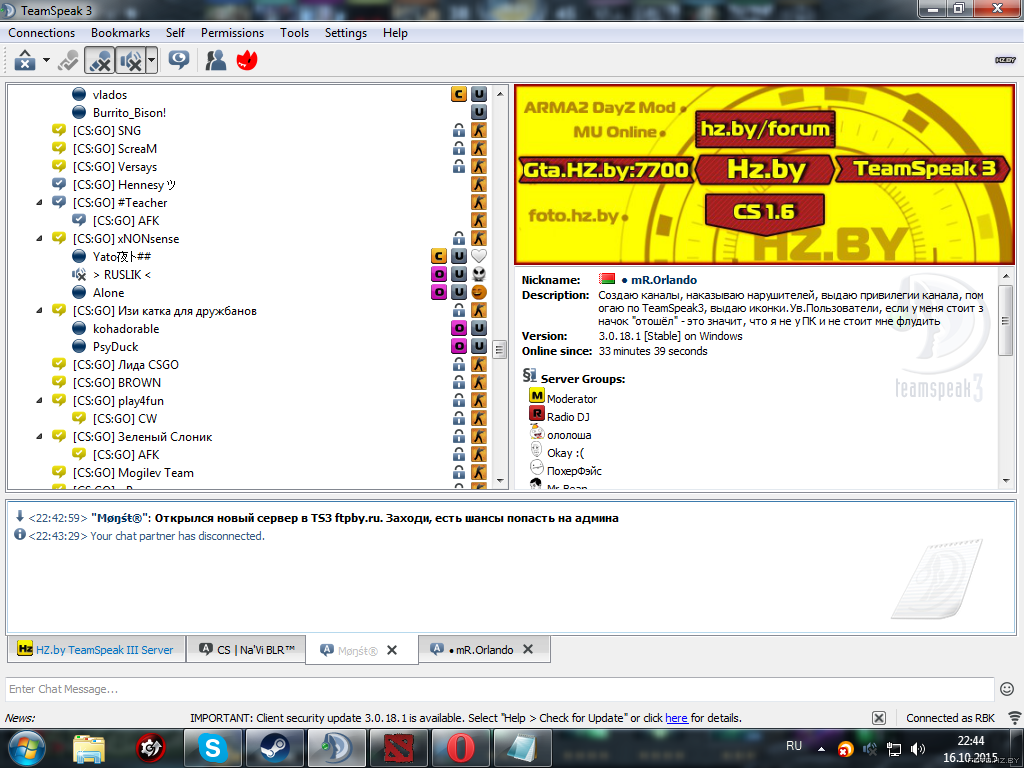Click the Connect server toolbar icon
The width and height of the screenshot is (1024, 768).
tap(25, 61)
